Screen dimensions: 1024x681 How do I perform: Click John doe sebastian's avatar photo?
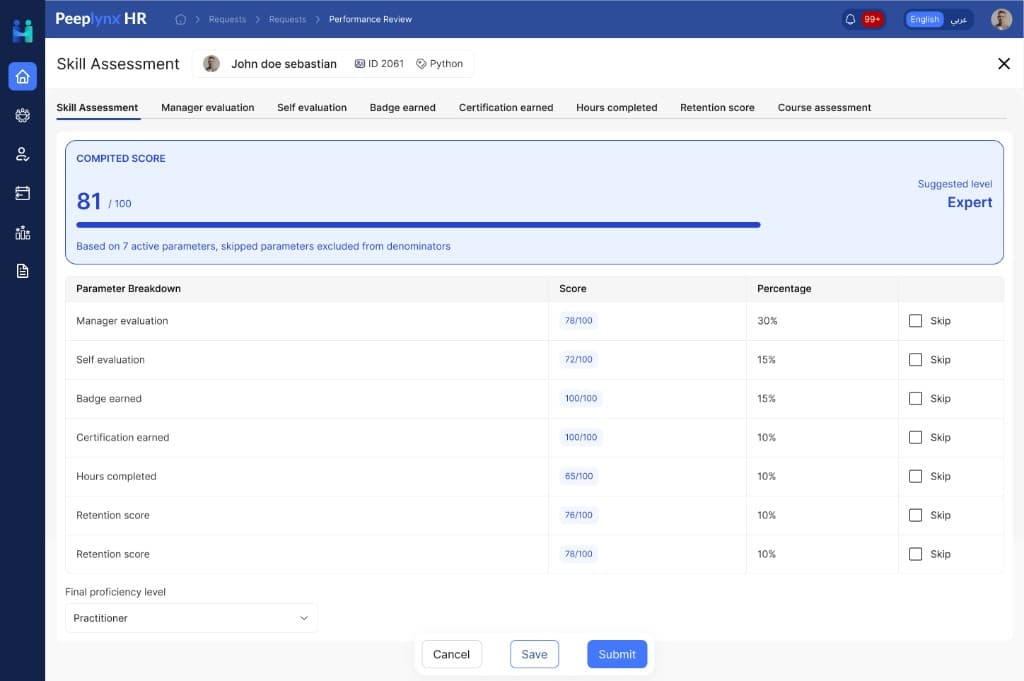211,63
